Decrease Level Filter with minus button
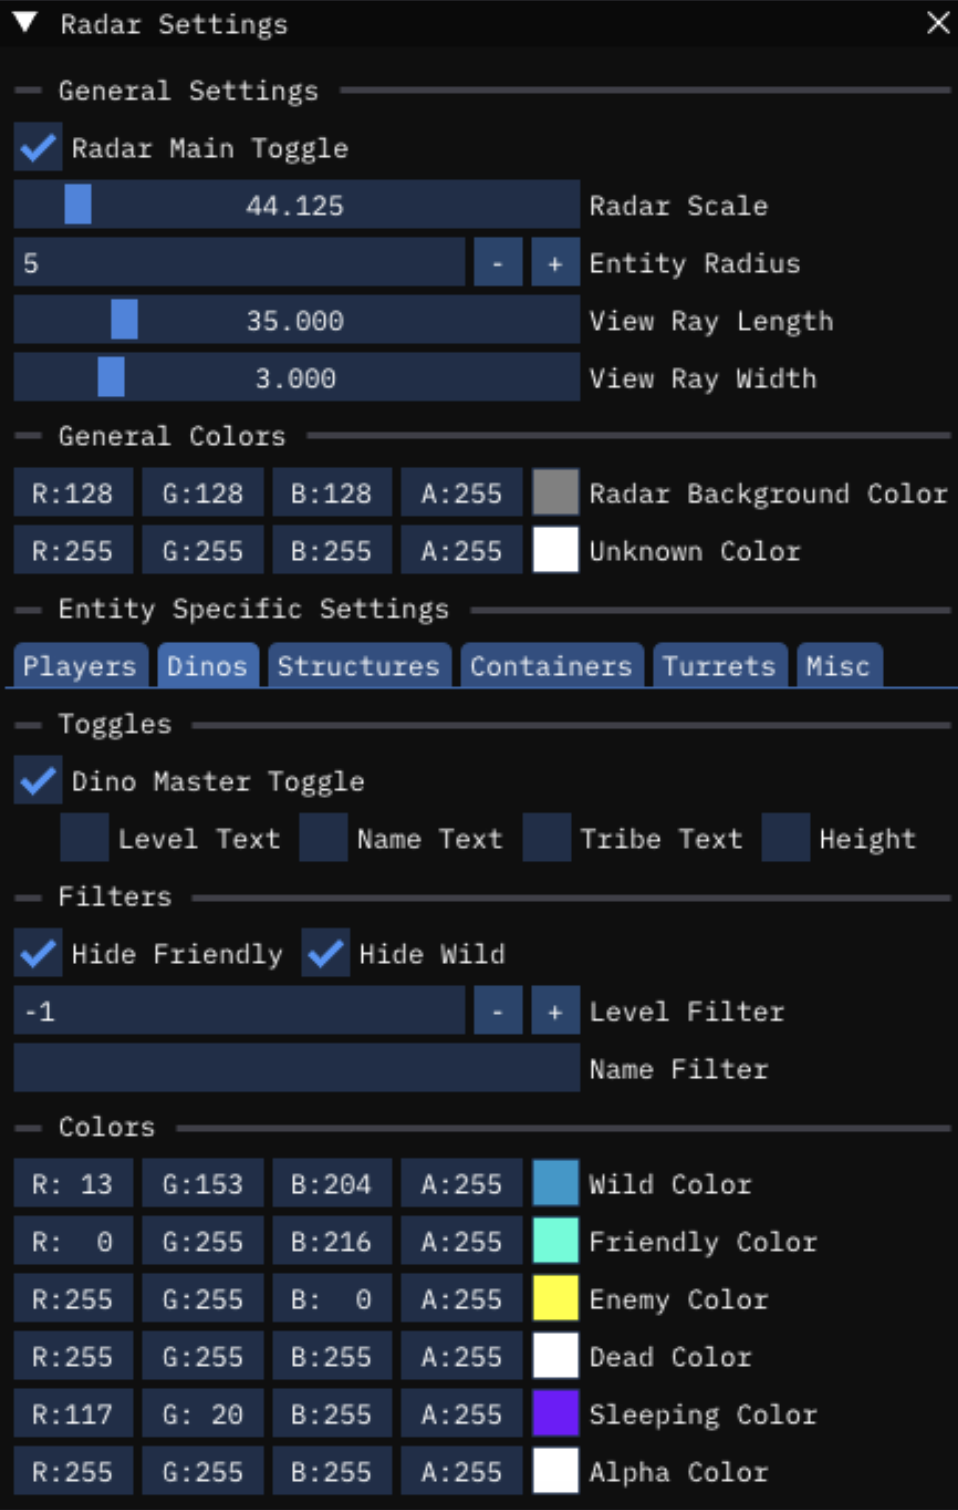 pos(497,1011)
